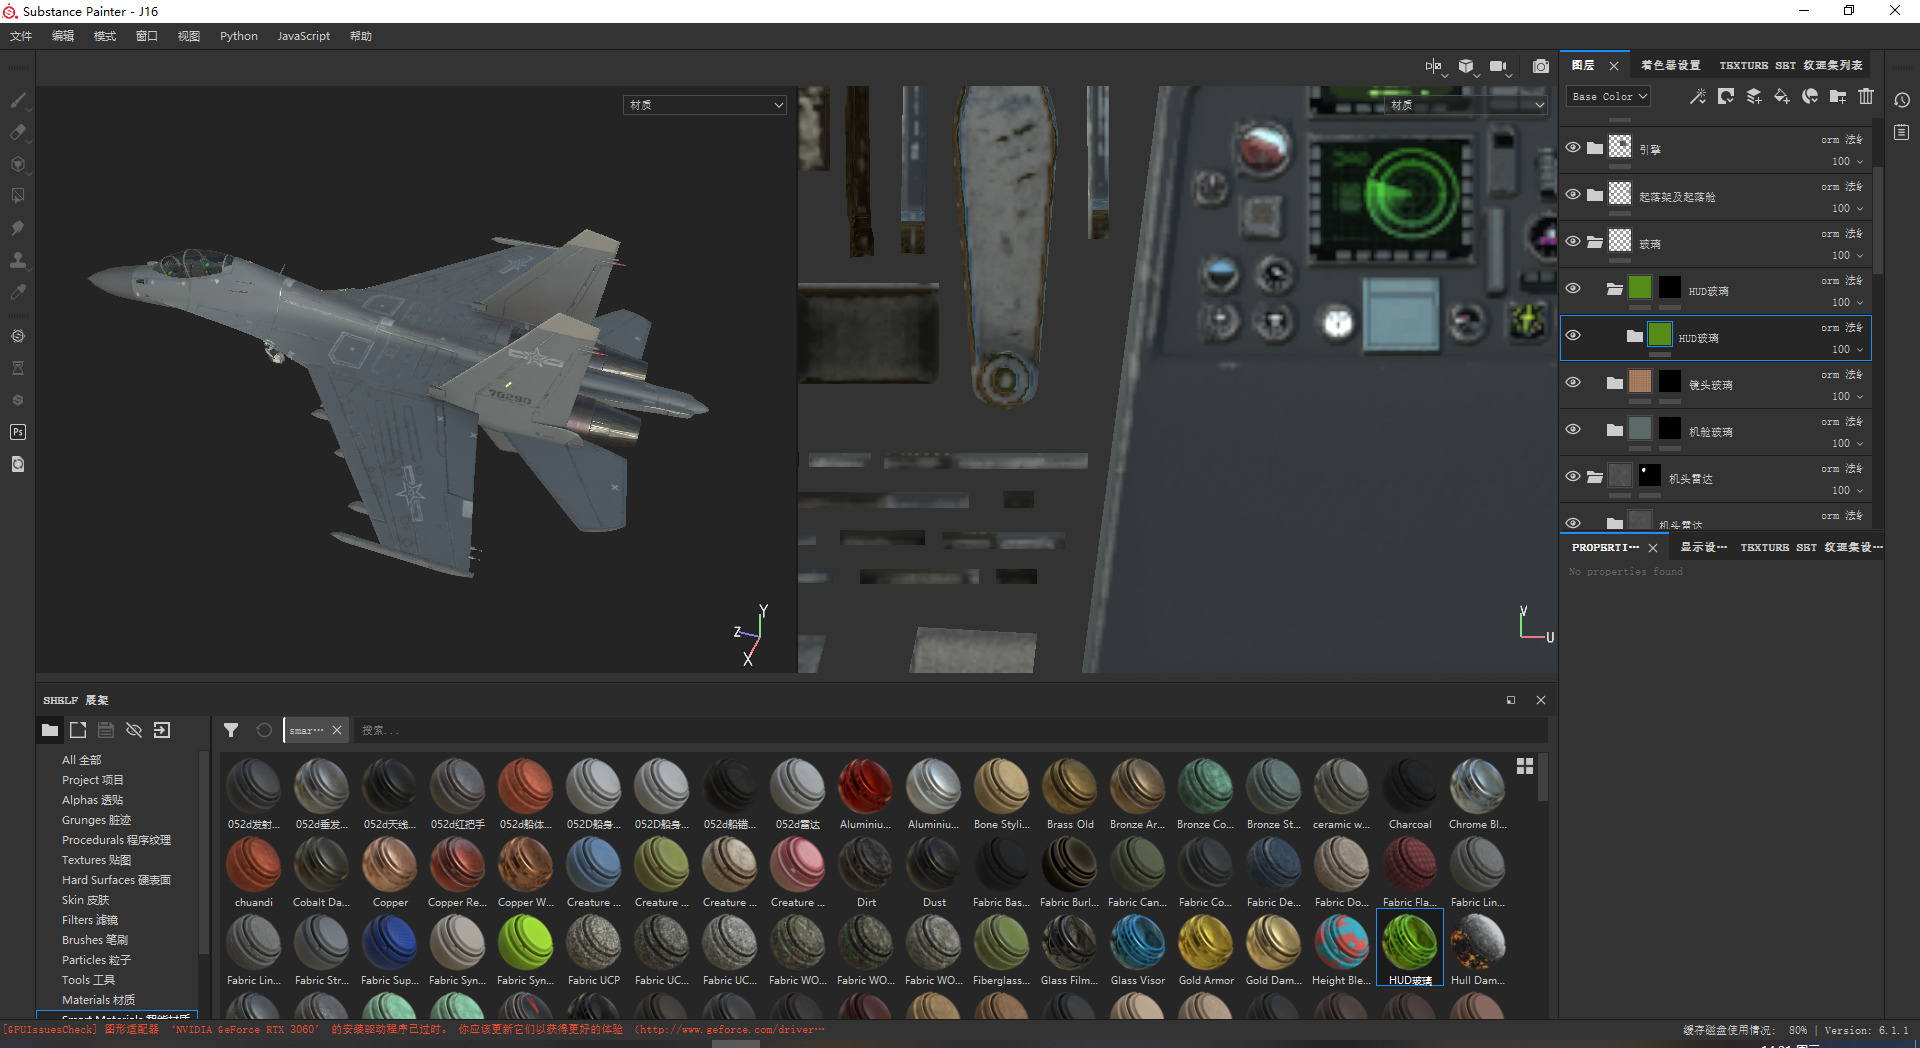Open opacity dropdown for 引擎 layer
Image resolution: width=1920 pixels, height=1048 pixels.
[1847, 161]
